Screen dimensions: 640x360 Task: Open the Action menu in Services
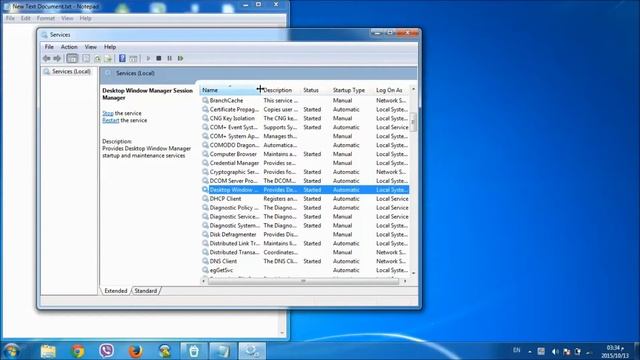[x=69, y=47]
